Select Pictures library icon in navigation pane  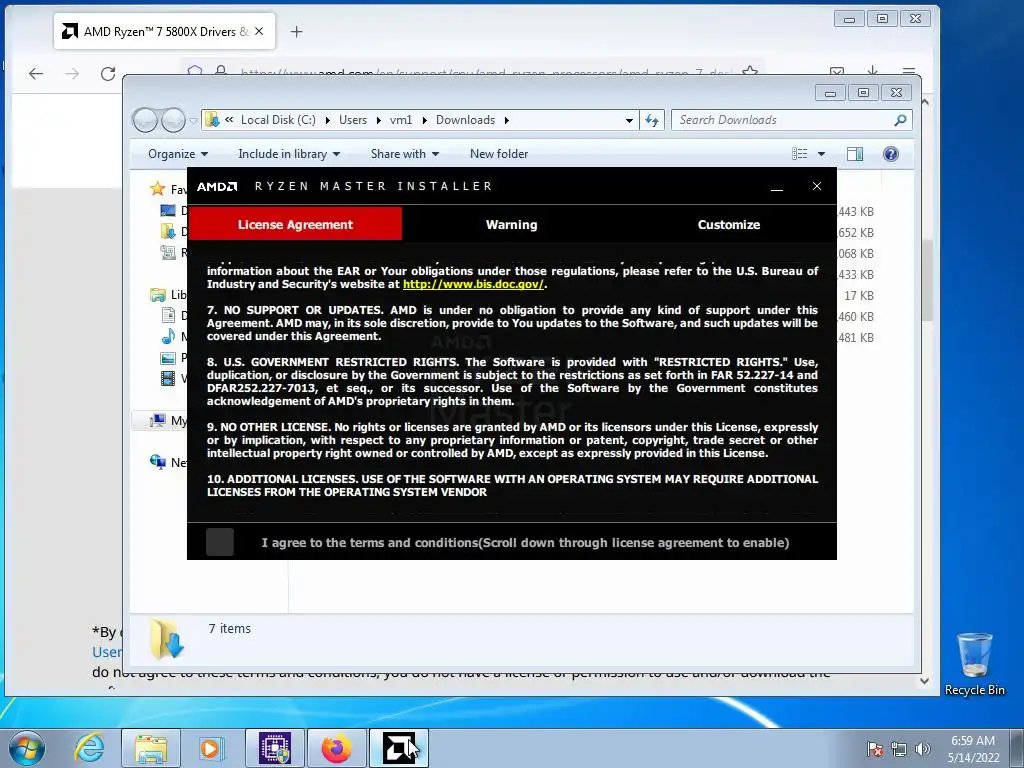pyautogui.click(x=168, y=358)
